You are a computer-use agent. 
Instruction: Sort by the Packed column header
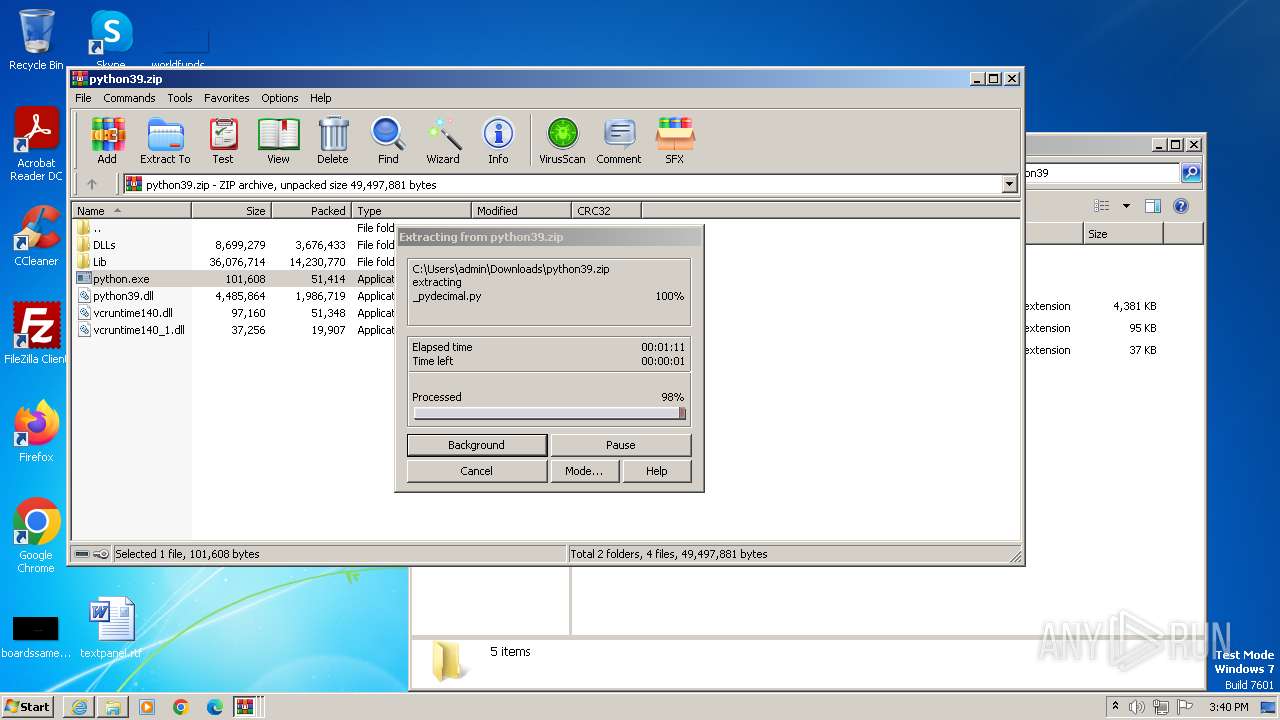(x=311, y=210)
